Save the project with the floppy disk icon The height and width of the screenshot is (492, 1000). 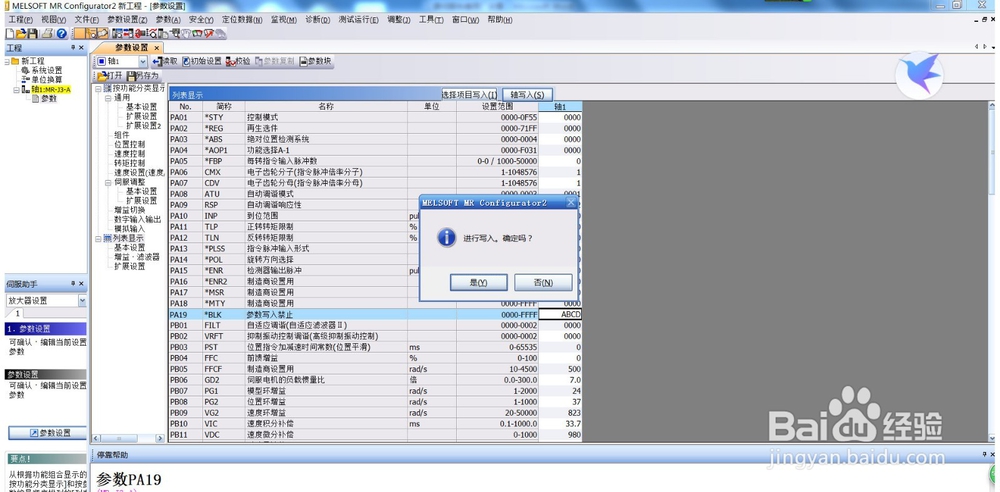(x=33, y=33)
